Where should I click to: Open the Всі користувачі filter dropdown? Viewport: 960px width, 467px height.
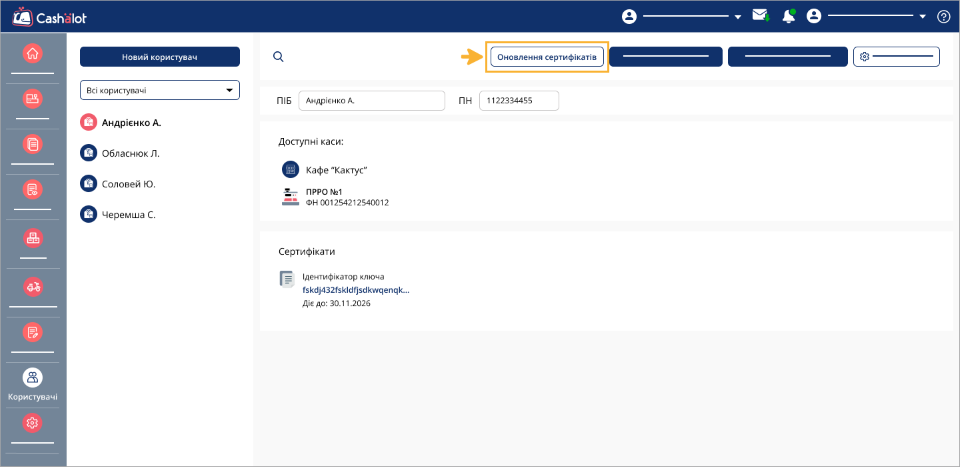pos(160,90)
